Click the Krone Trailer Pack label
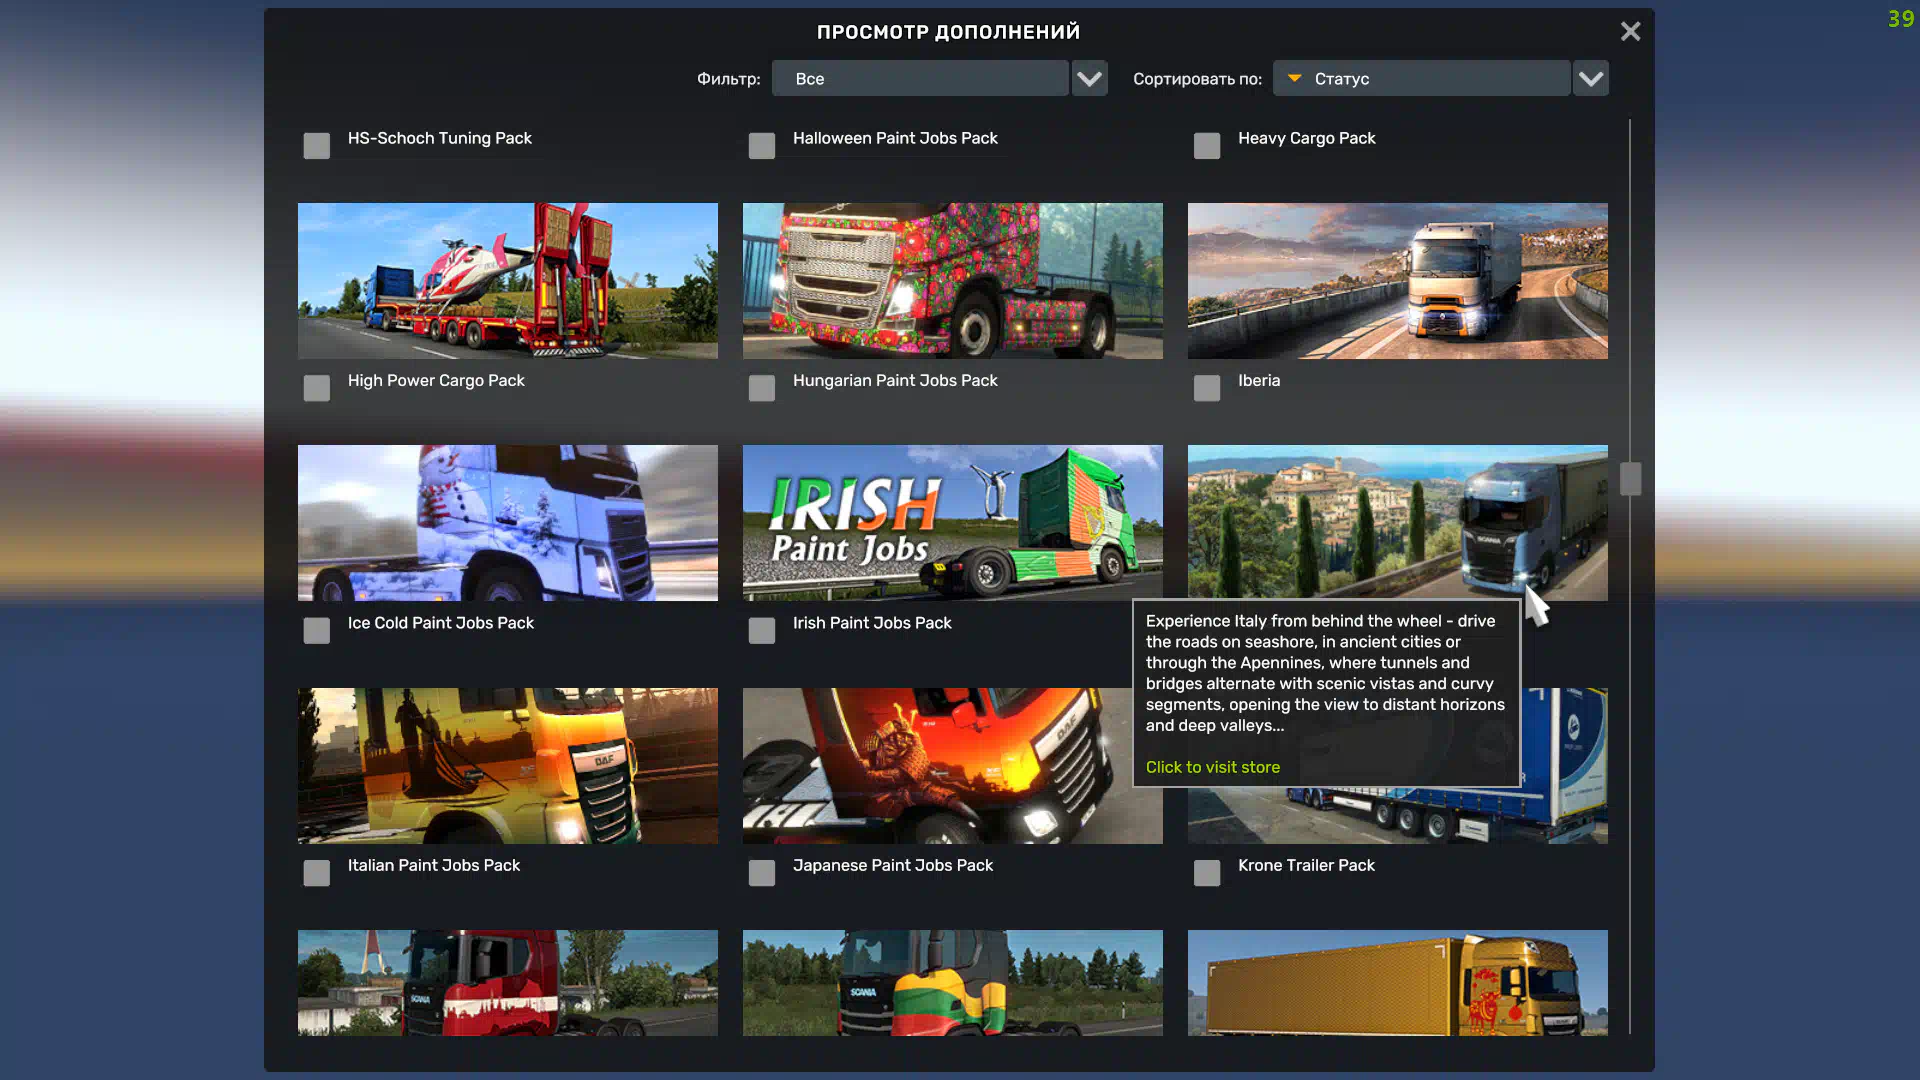This screenshot has width=1920, height=1080. click(1306, 865)
